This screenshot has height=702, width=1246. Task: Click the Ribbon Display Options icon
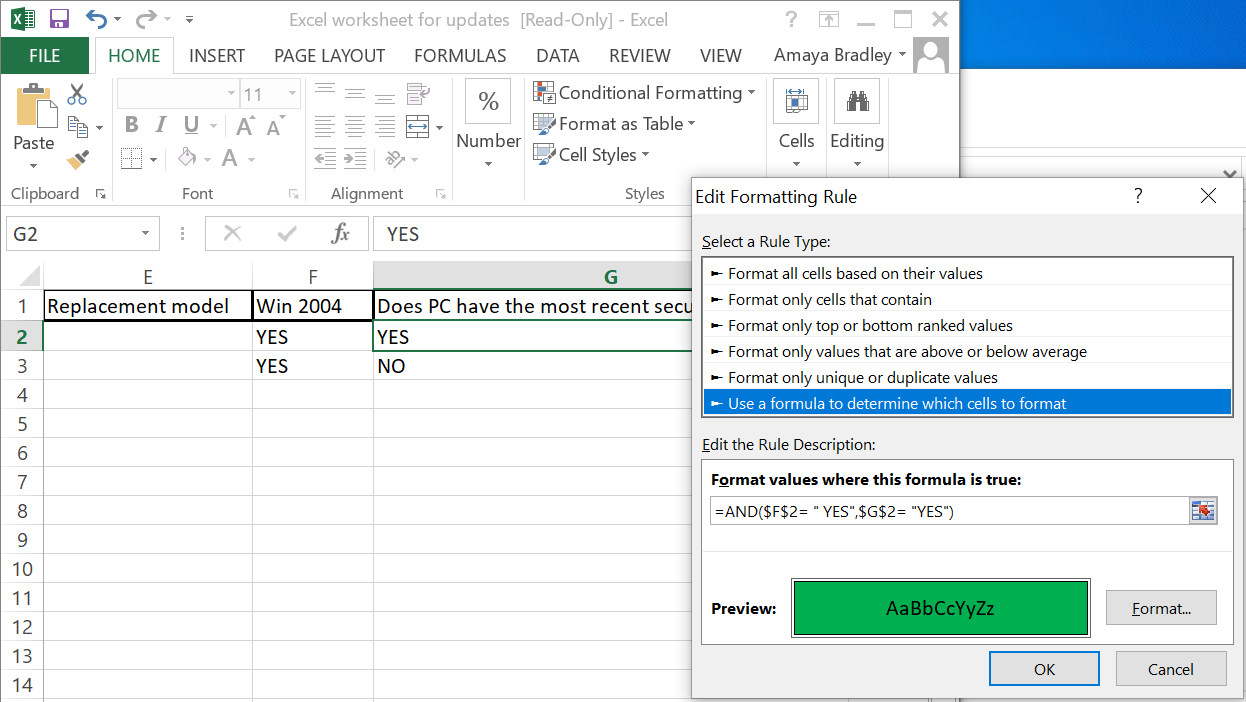(x=828, y=19)
